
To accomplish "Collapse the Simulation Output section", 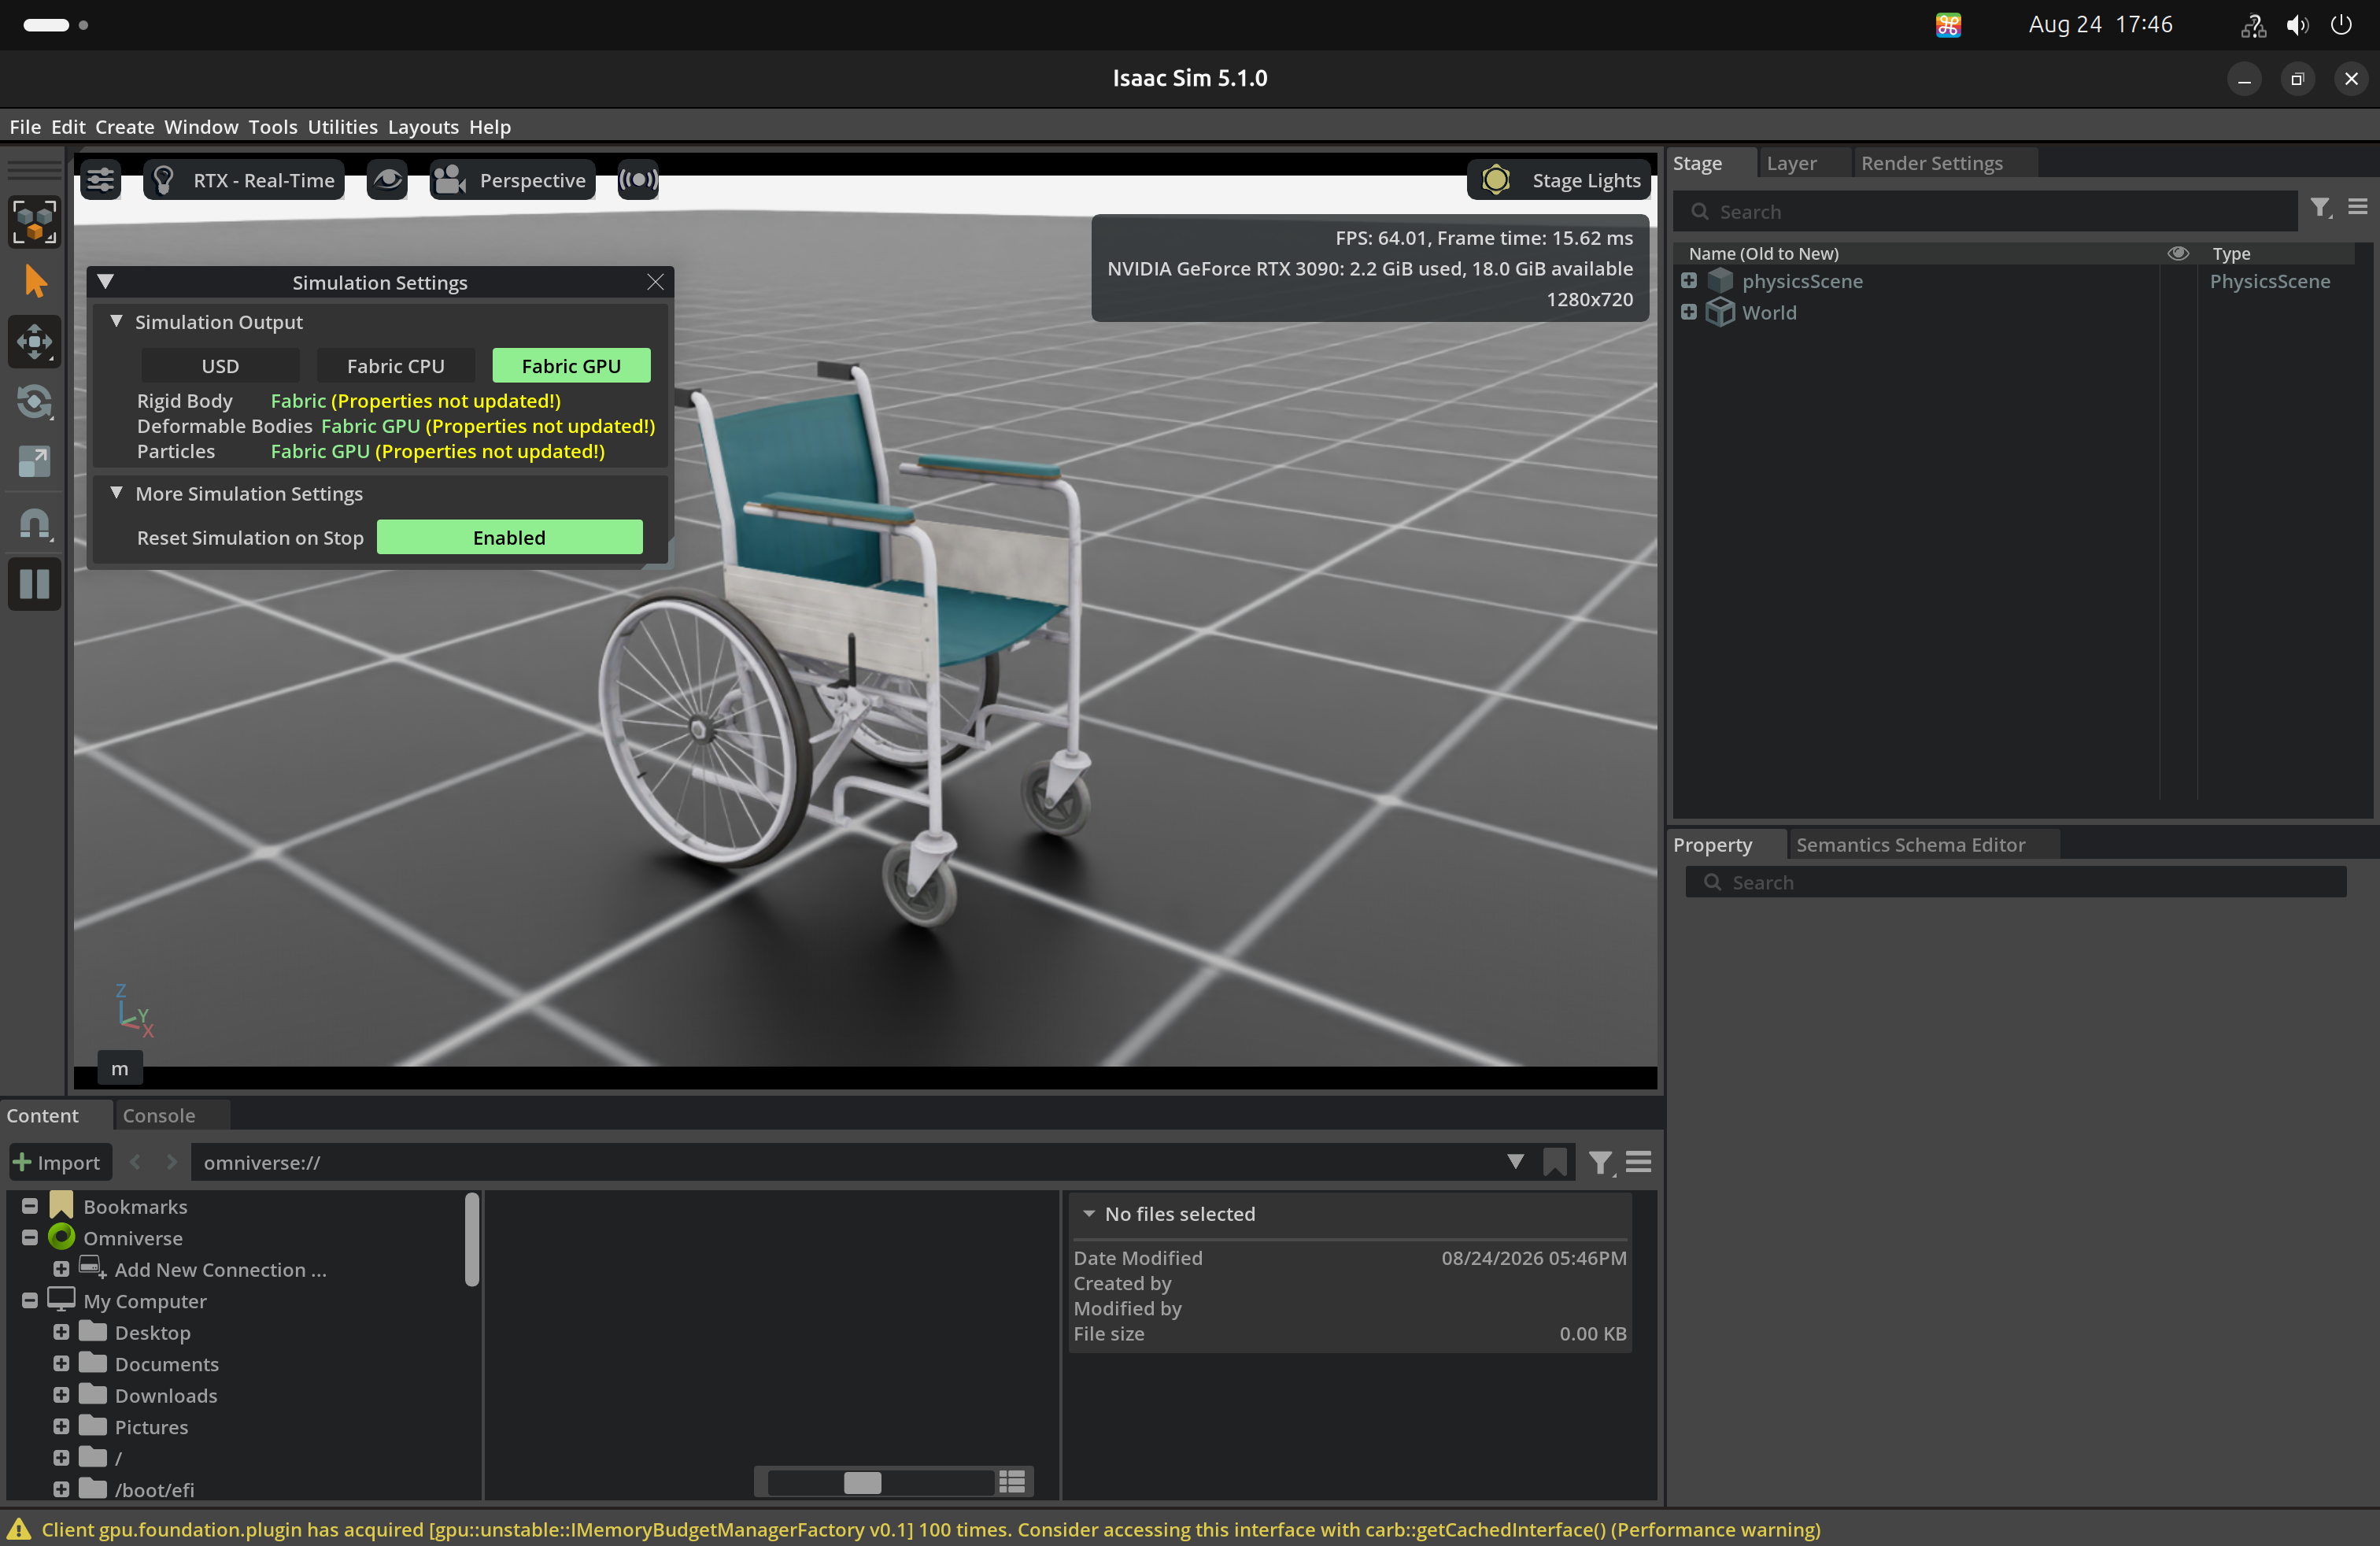I will click(x=117, y=321).
